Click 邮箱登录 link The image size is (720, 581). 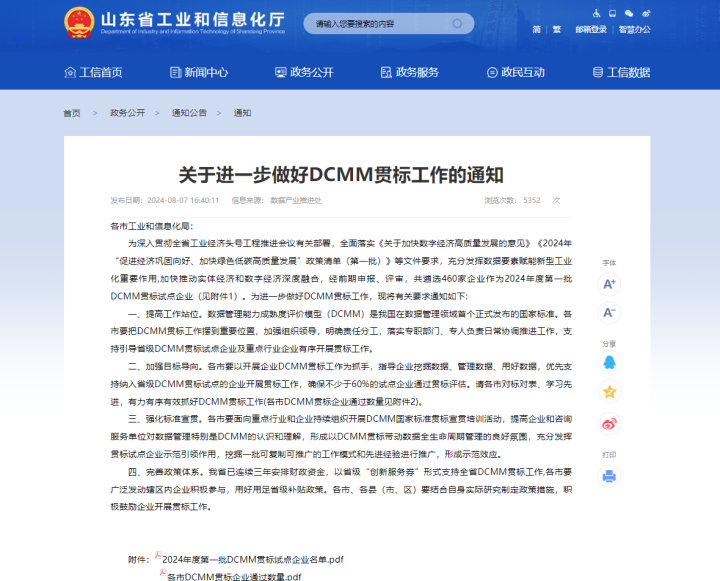click(591, 29)
